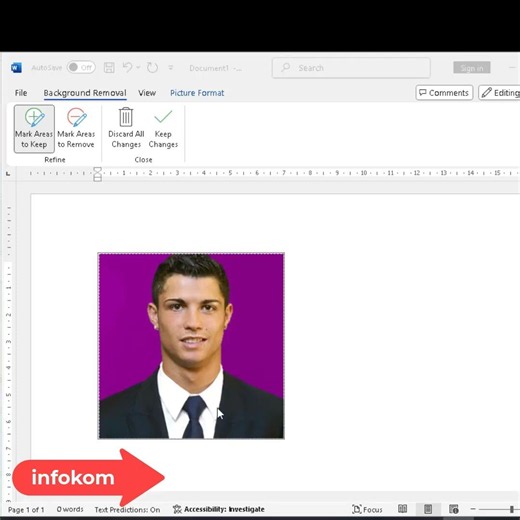520x520 pixels.
Task: Open the Comments pane button
Action: pos(444,93)
